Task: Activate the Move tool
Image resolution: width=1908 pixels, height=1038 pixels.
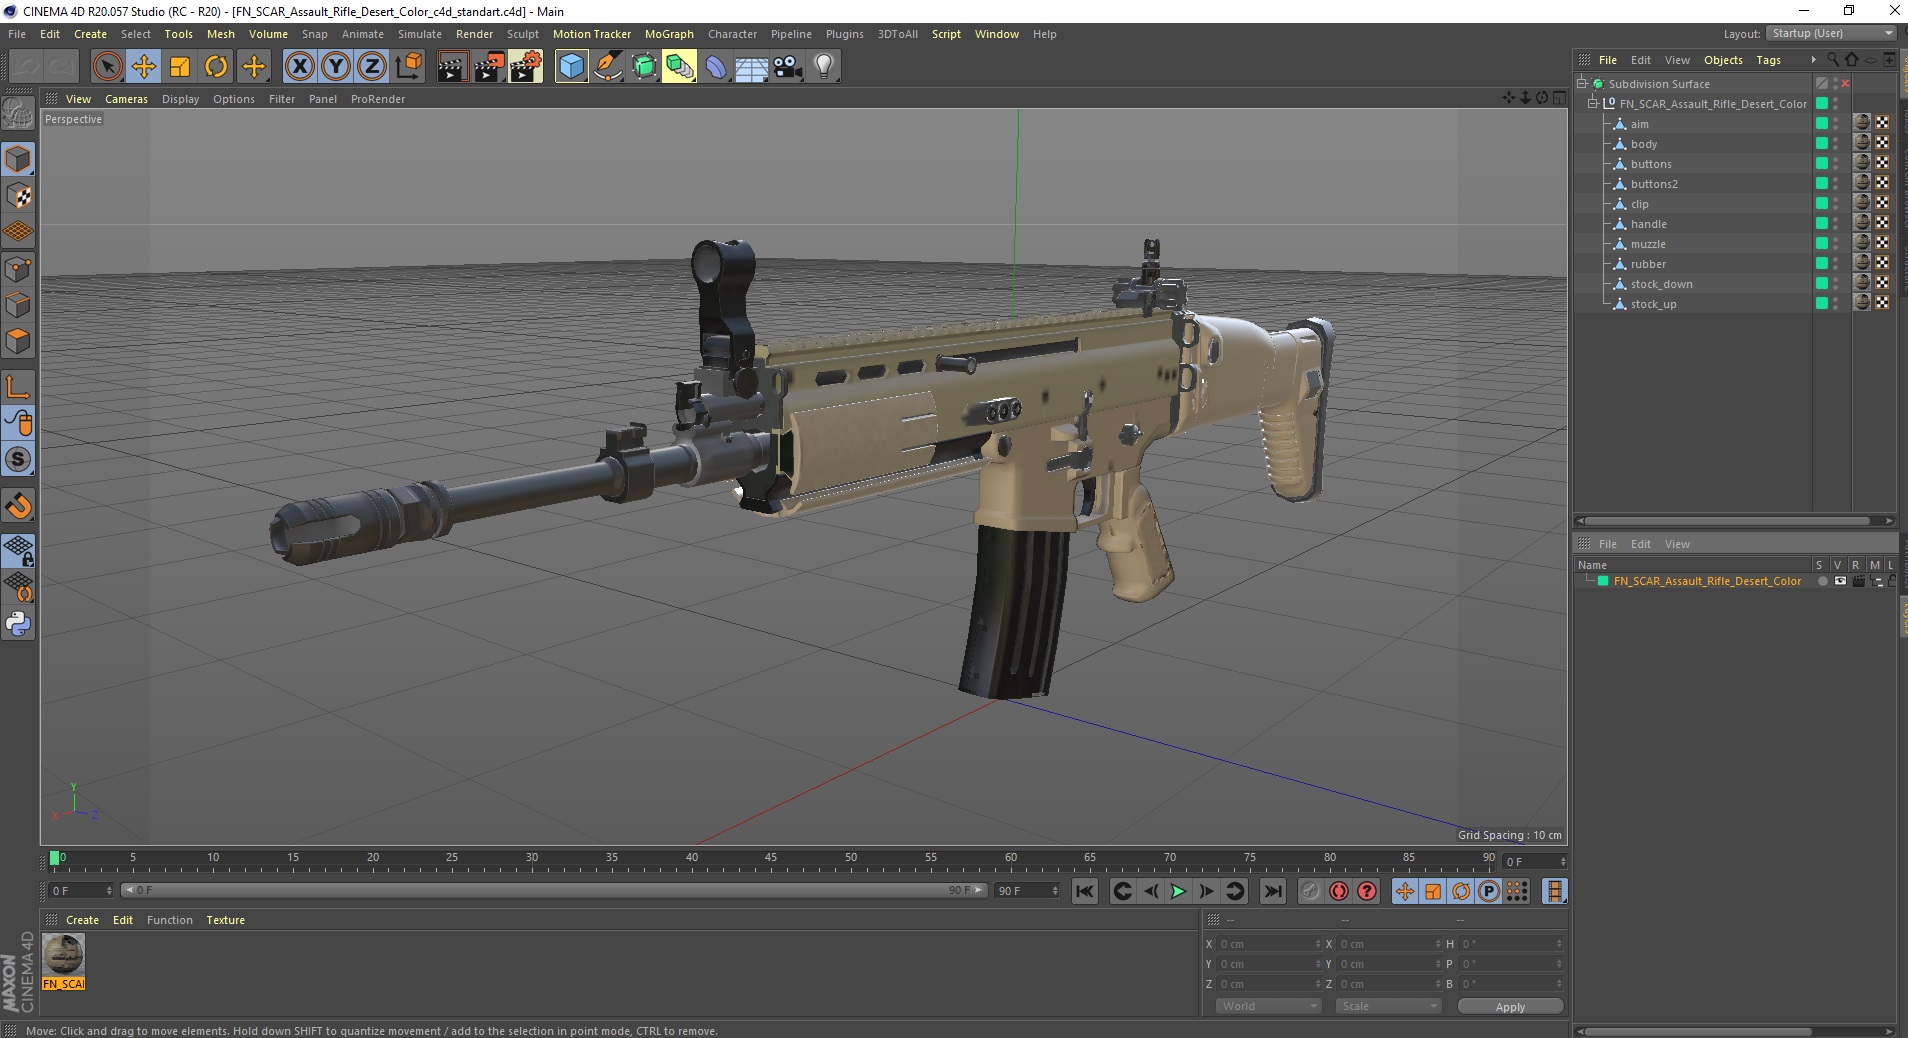Action: coord(144,67)
